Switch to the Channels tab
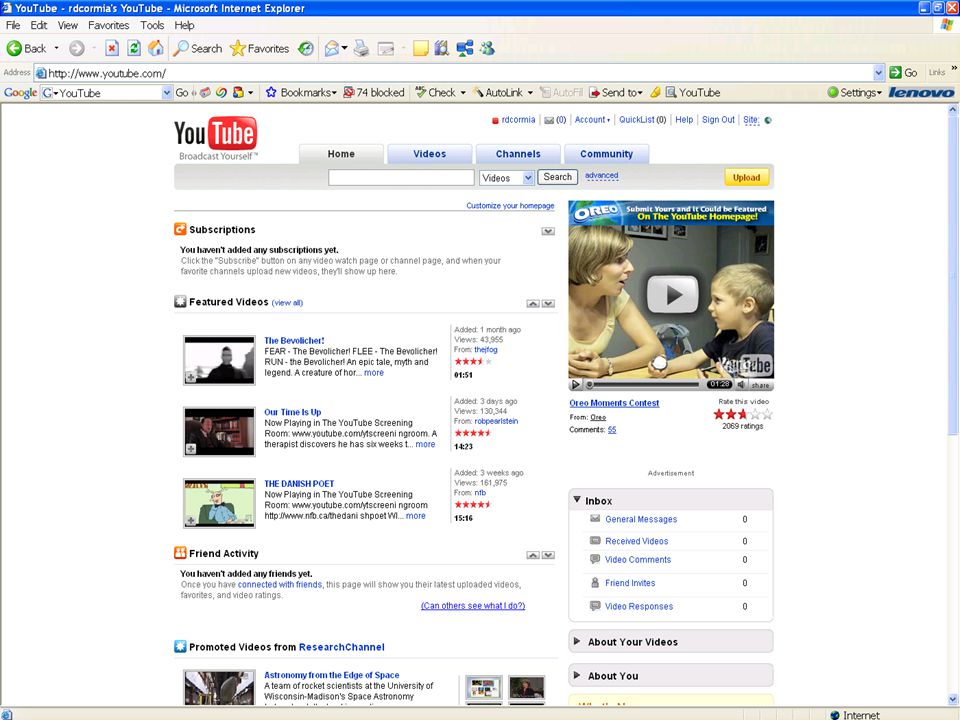Screen dimensions: 960x720 pos(518,154)
